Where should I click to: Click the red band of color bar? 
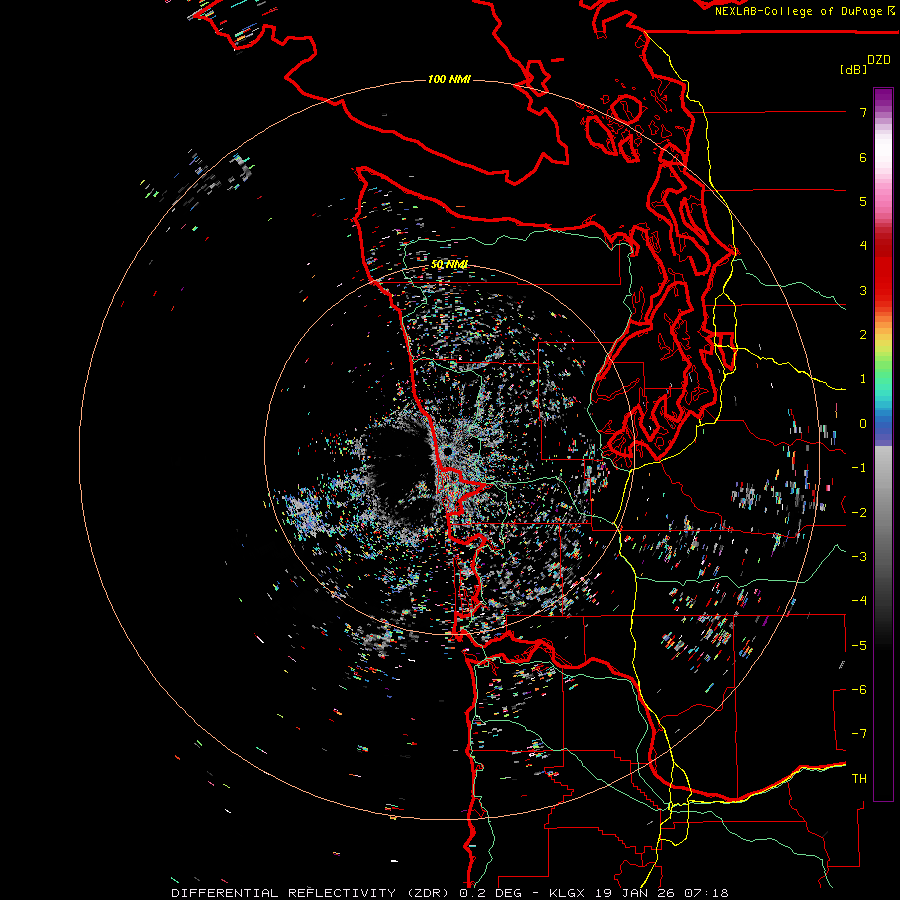[x=883, y=270]
